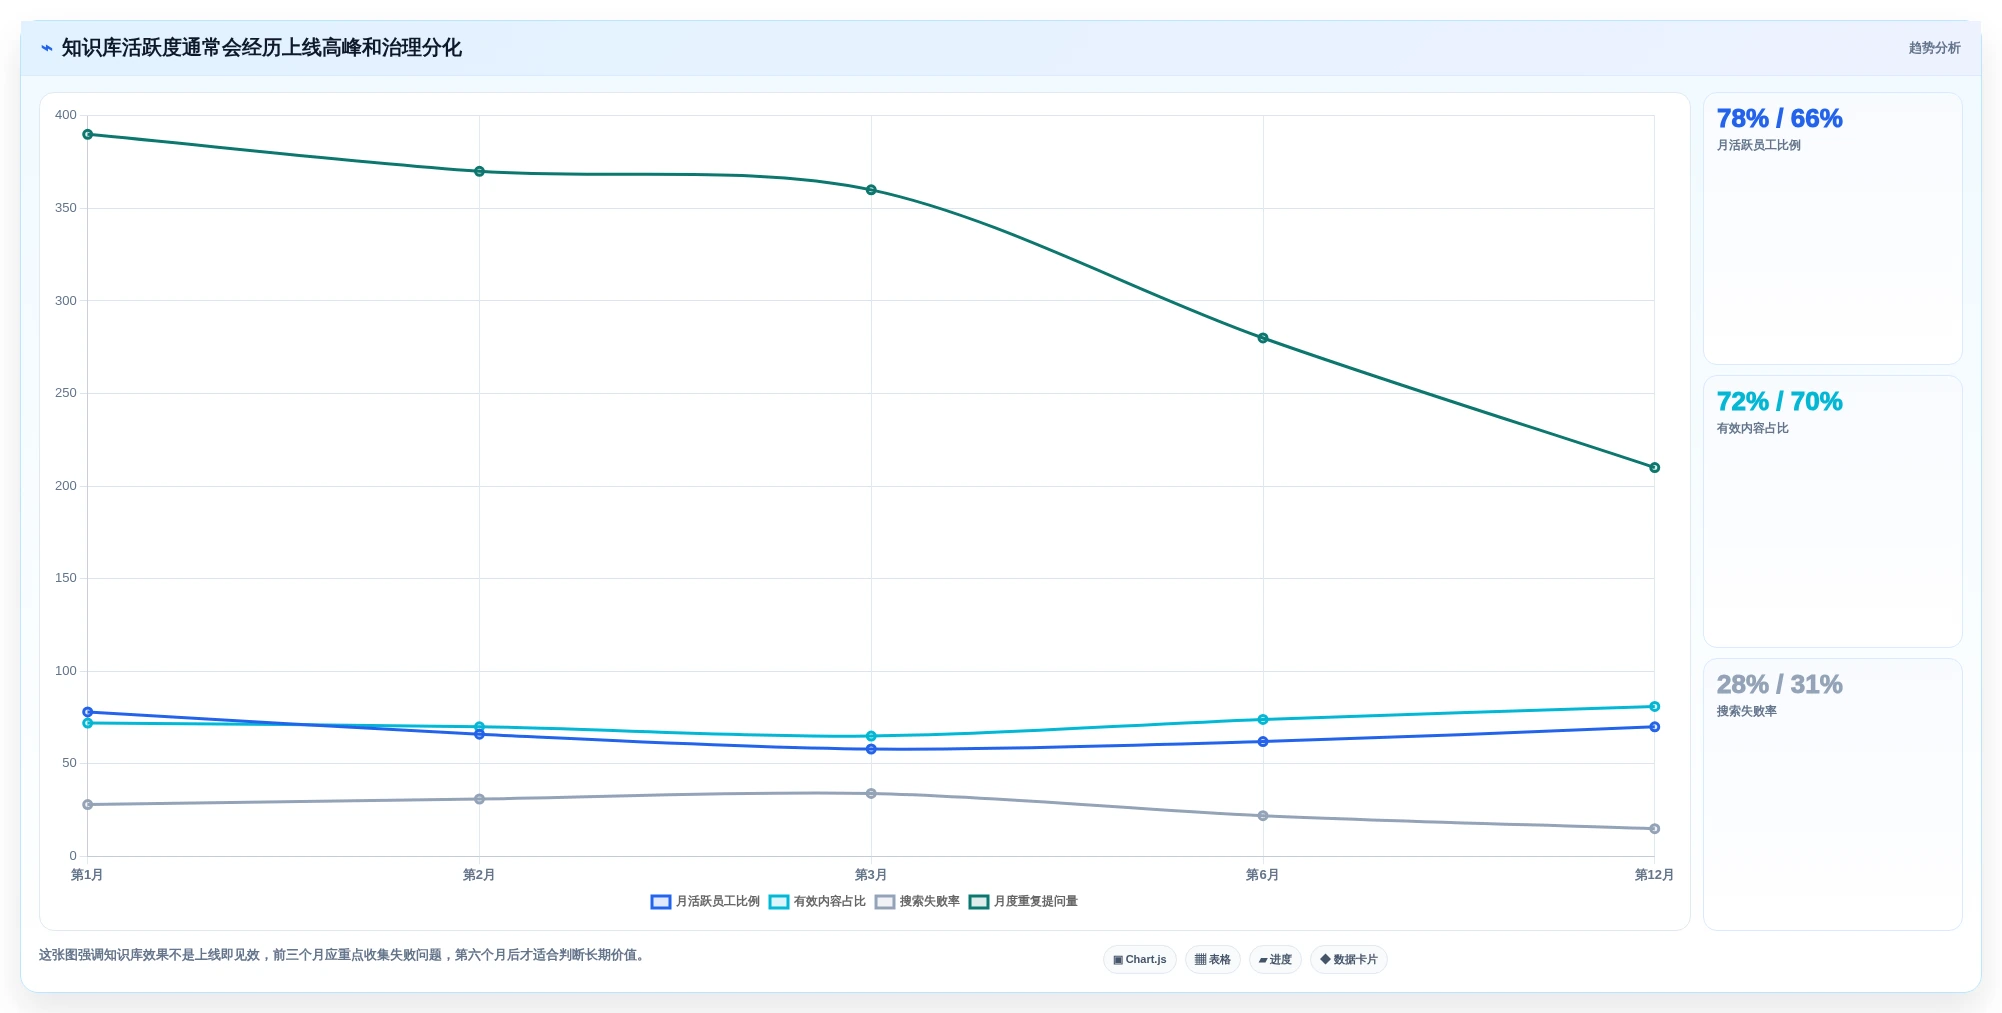Click 搜索失败率 data point at 第6月
2002x1013 pixels.
(x=1263, y=816)
